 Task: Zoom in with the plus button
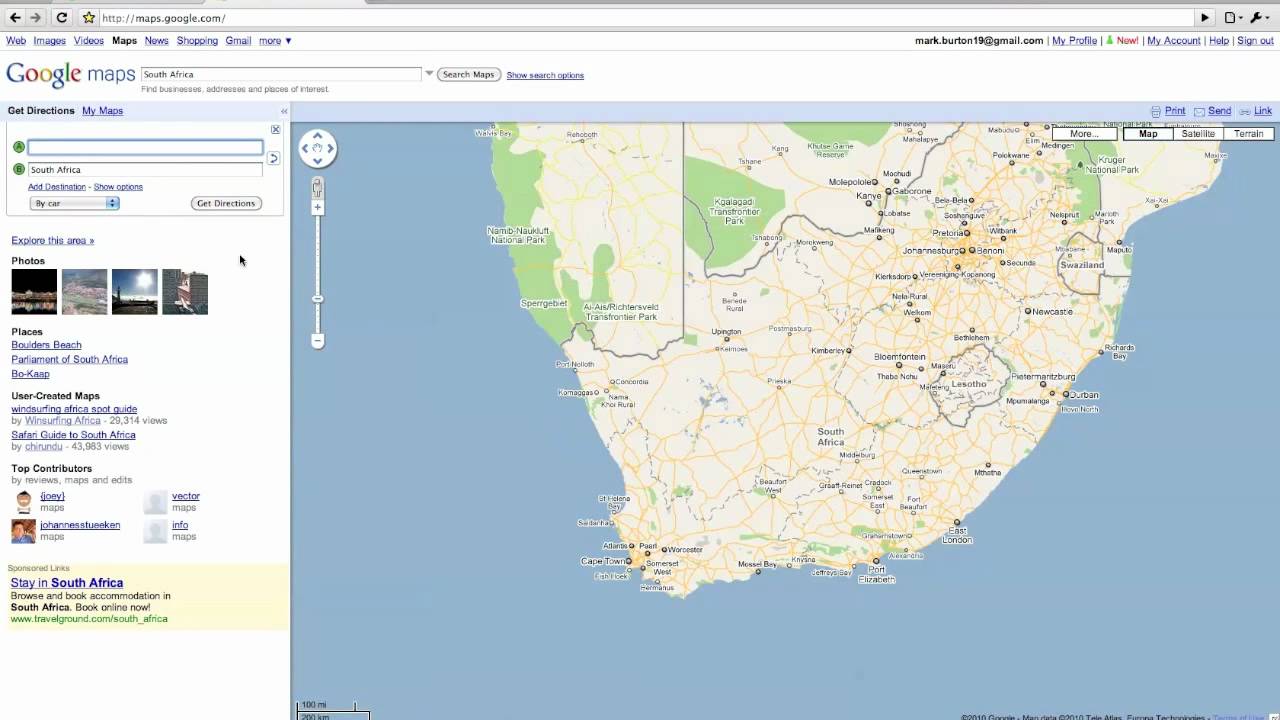tap(318, 208)
